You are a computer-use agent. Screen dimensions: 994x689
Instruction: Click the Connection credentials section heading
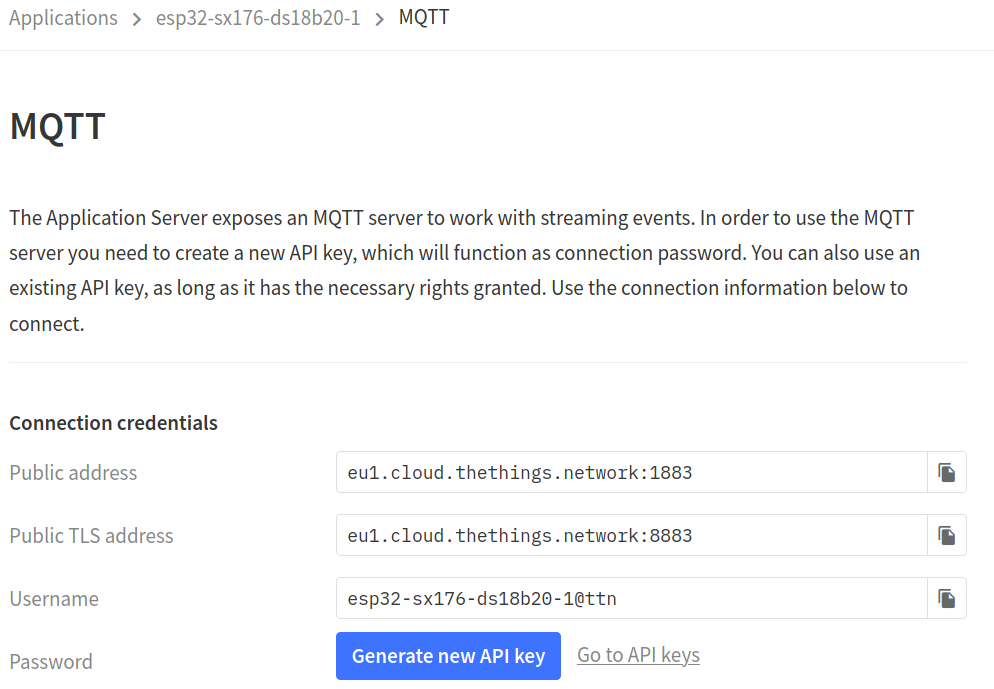click(x=113, y=423)
